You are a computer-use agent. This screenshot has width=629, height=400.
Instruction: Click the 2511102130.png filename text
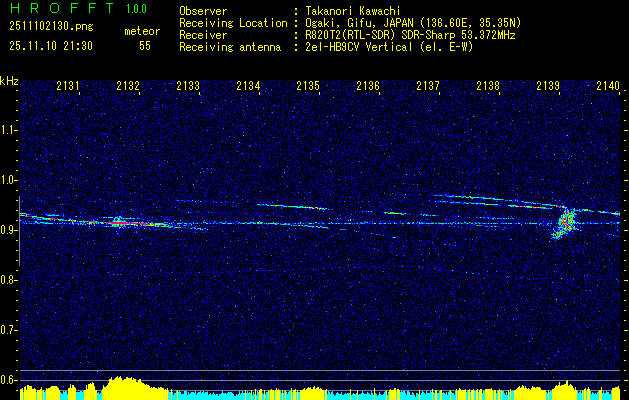[x=51, y=27]
